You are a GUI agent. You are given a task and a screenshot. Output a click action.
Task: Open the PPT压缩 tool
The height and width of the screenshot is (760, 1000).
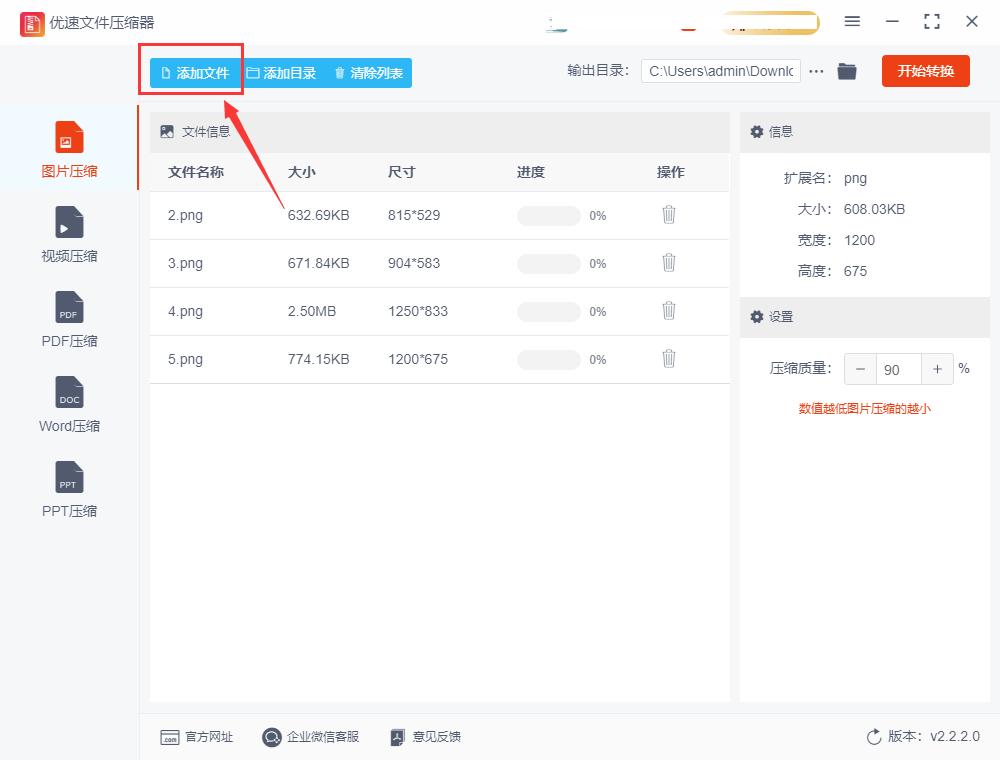(x=68, y=490)
